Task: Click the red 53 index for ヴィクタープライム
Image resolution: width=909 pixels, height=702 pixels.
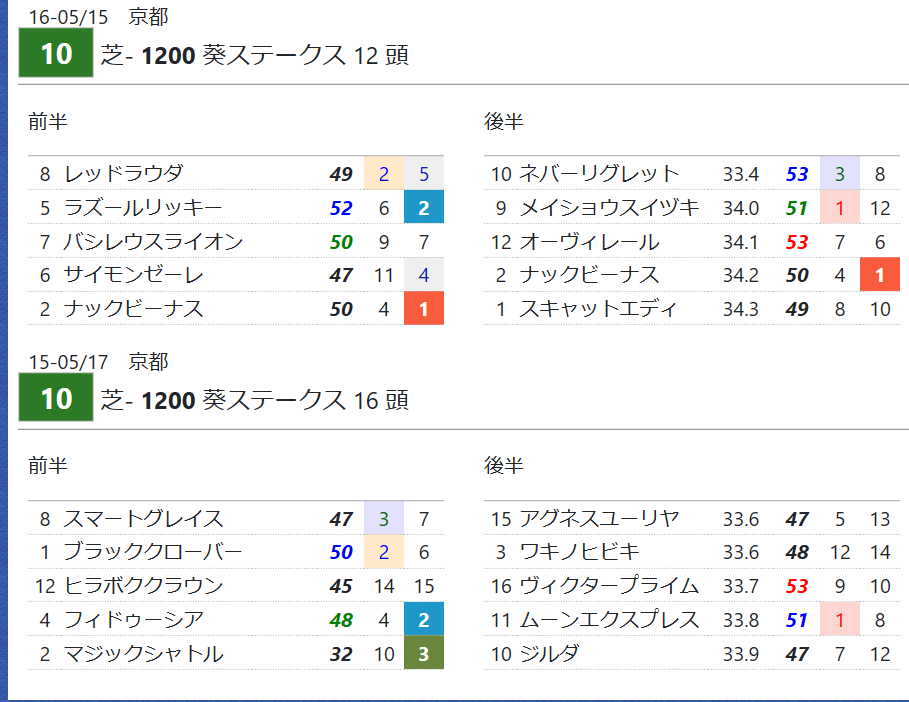Action: tap(797, 586)
